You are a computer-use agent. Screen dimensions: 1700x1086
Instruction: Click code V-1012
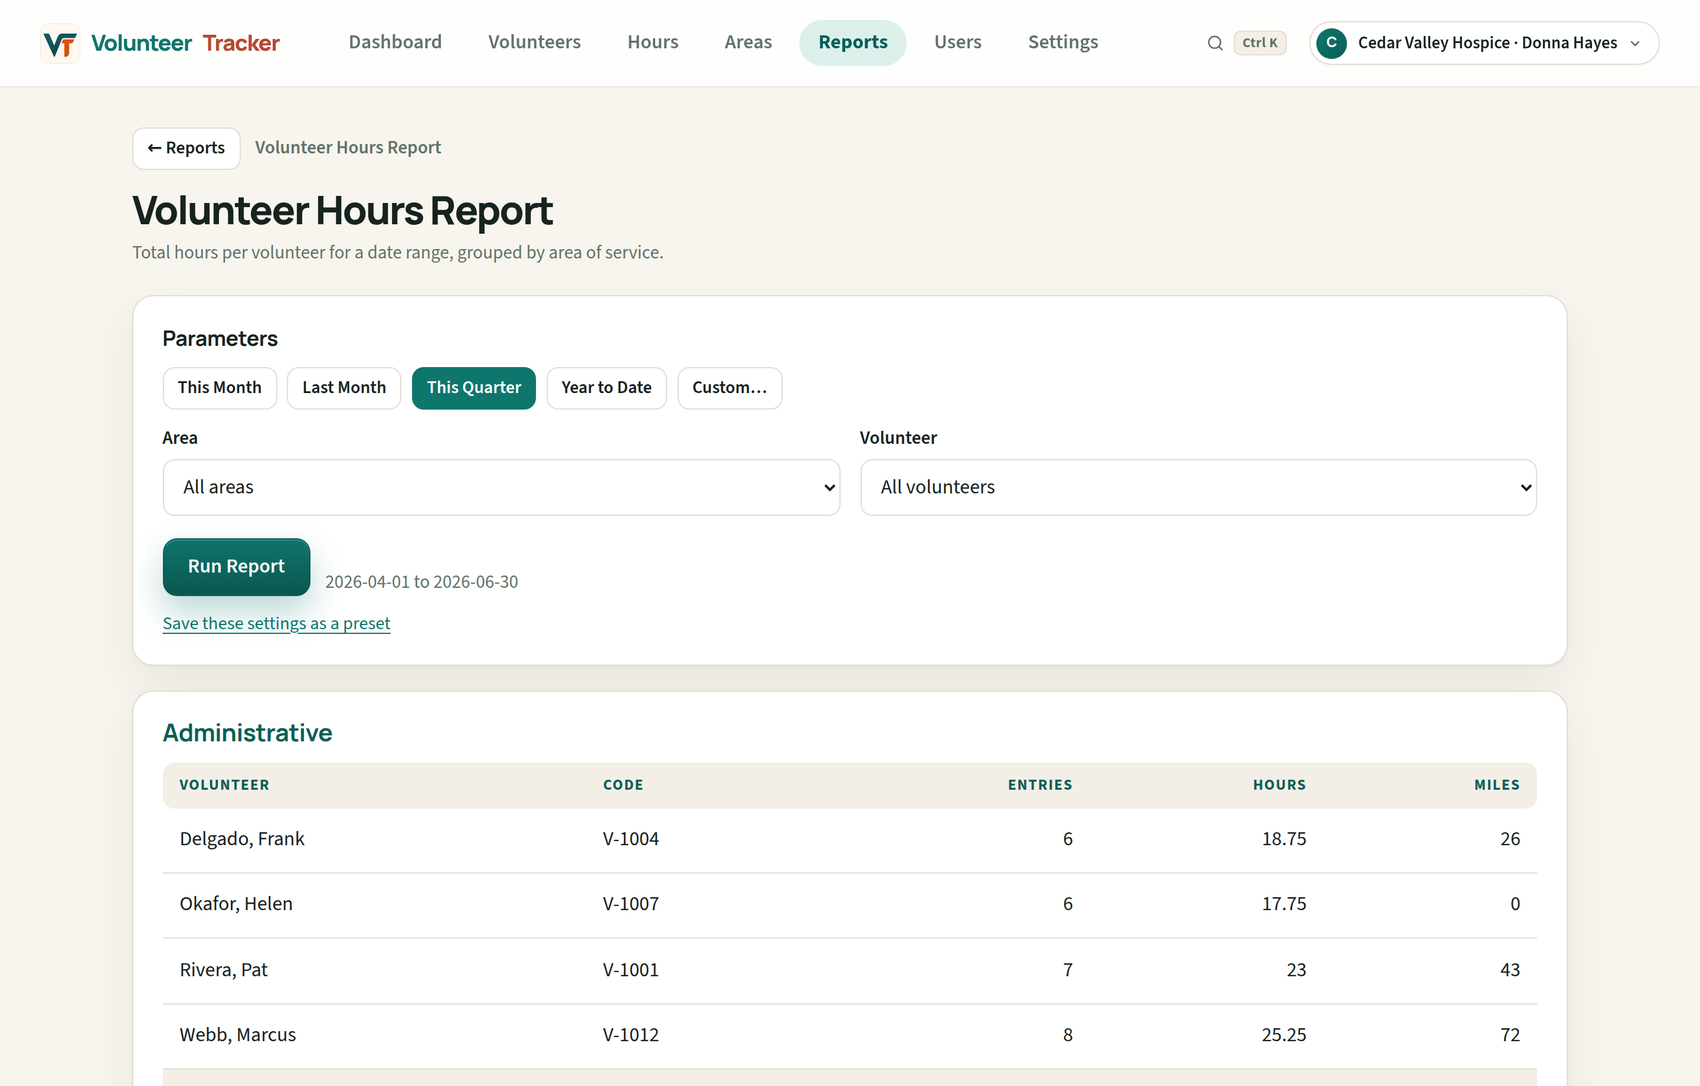coord(631,1035)
